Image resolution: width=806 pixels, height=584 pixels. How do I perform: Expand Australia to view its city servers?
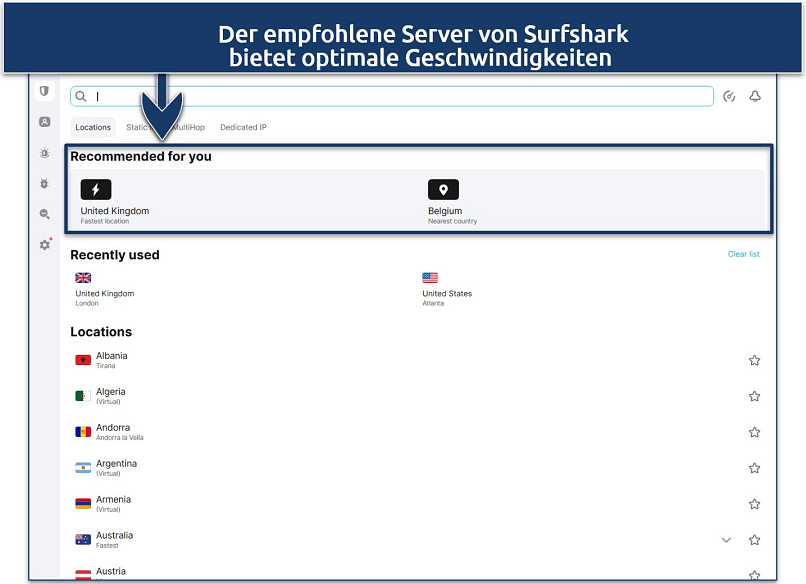click(726, 539)
